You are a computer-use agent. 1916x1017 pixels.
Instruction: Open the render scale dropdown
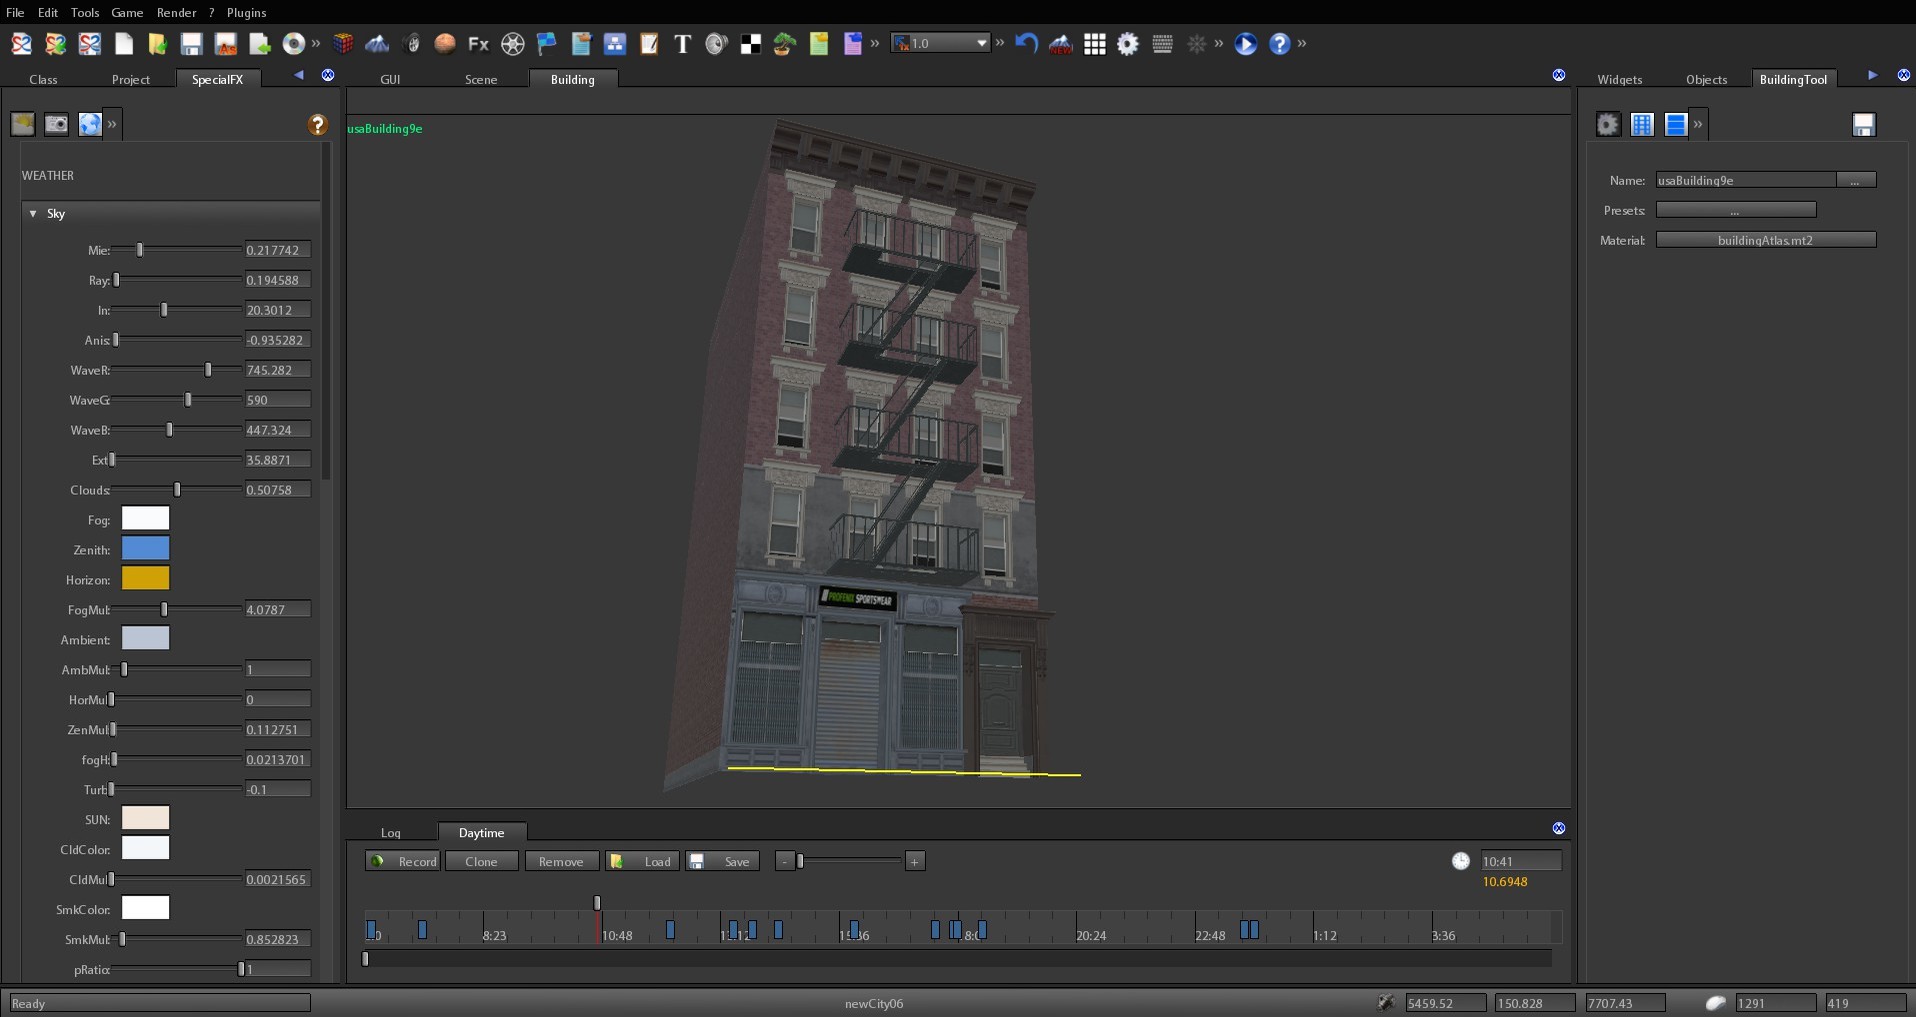(981, 43)
